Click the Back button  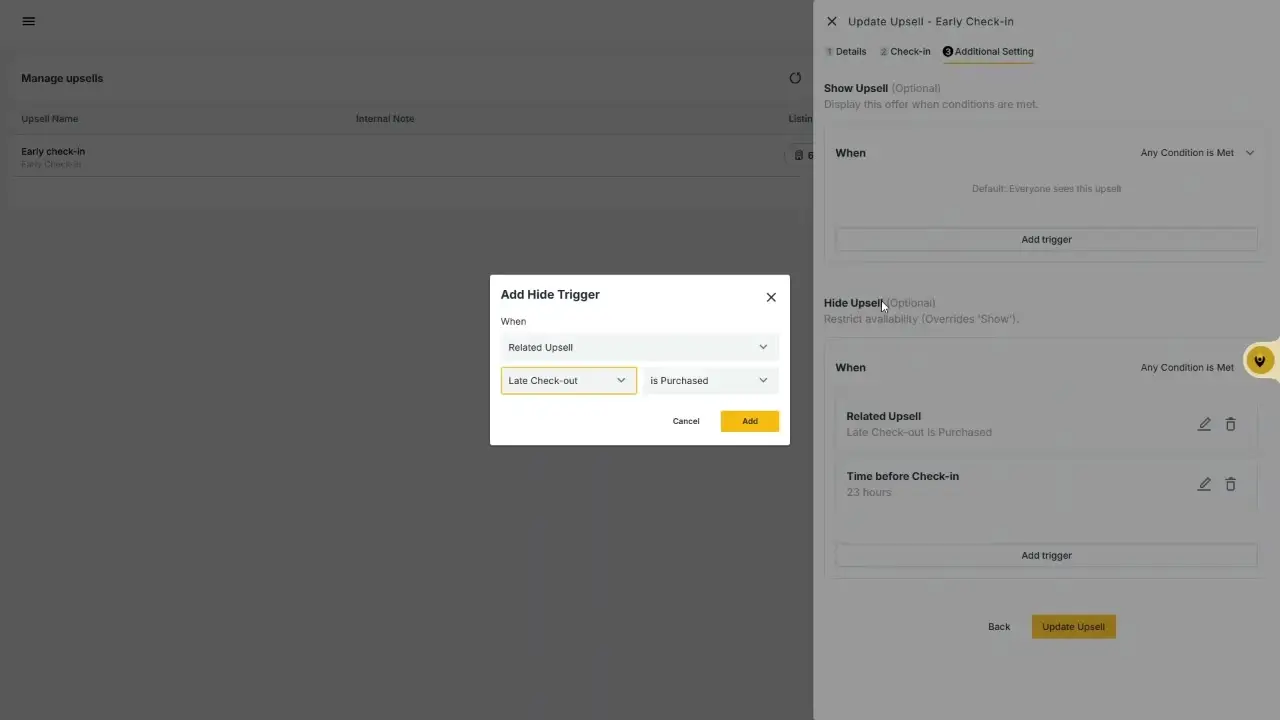(x=999, y=627)
